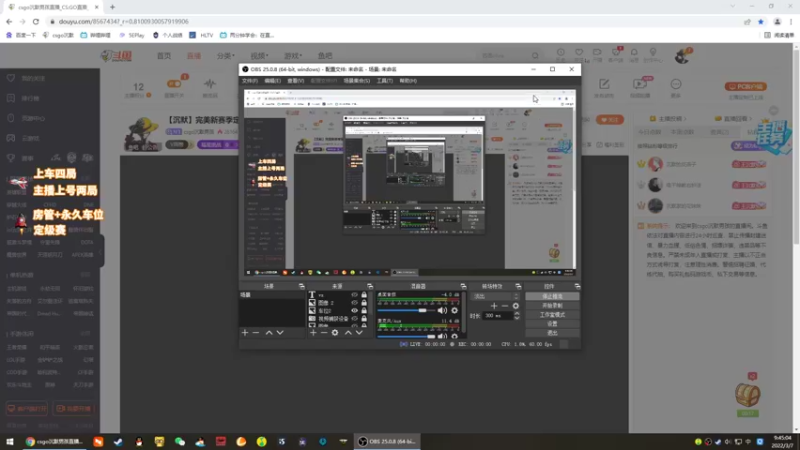Toggle lock on 视频捕获设备 source
800x450 pixels.
click(364, 318)
